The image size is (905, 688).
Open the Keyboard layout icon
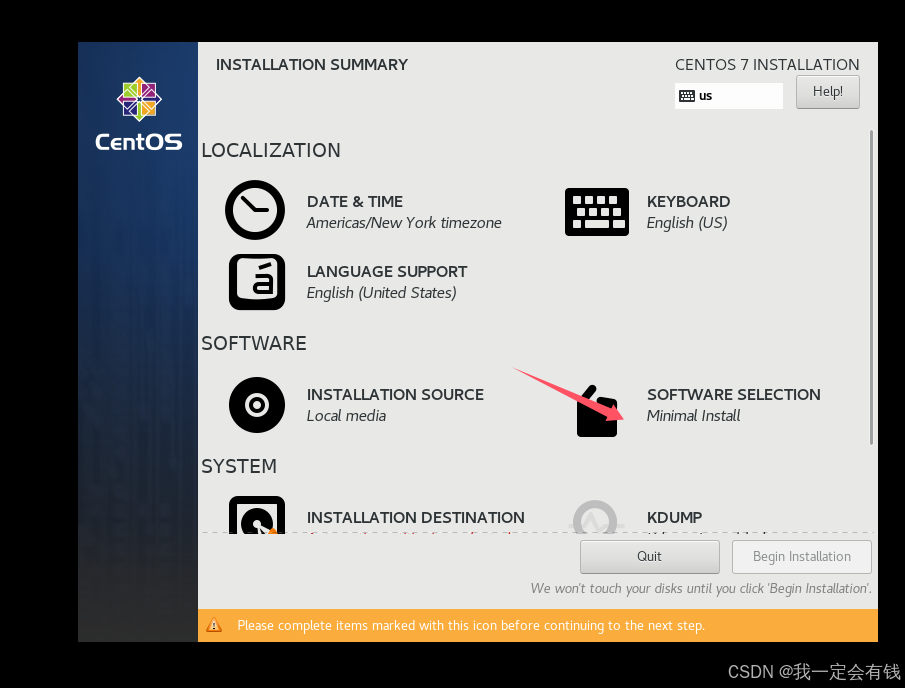tap(597, 211)
